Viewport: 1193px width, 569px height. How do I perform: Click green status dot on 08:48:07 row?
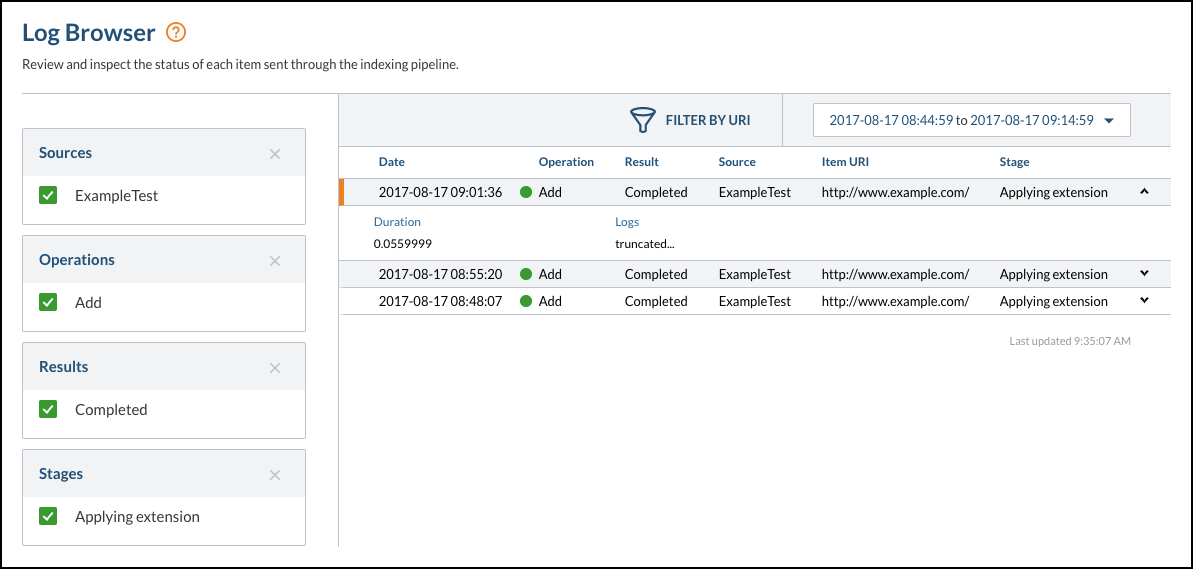526,301
